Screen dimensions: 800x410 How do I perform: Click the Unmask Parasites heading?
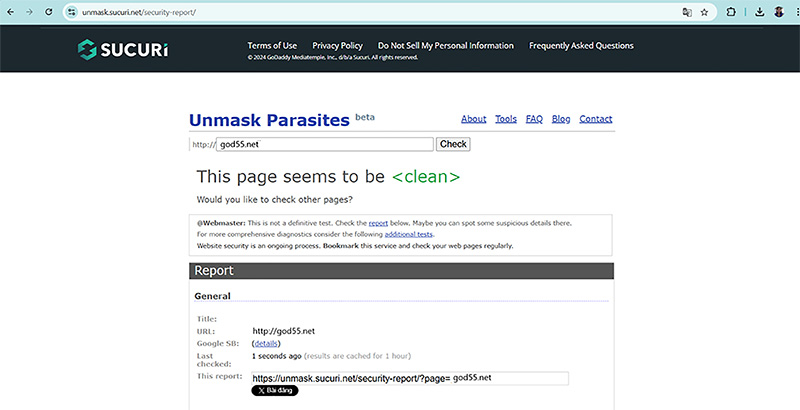[269, 120]
